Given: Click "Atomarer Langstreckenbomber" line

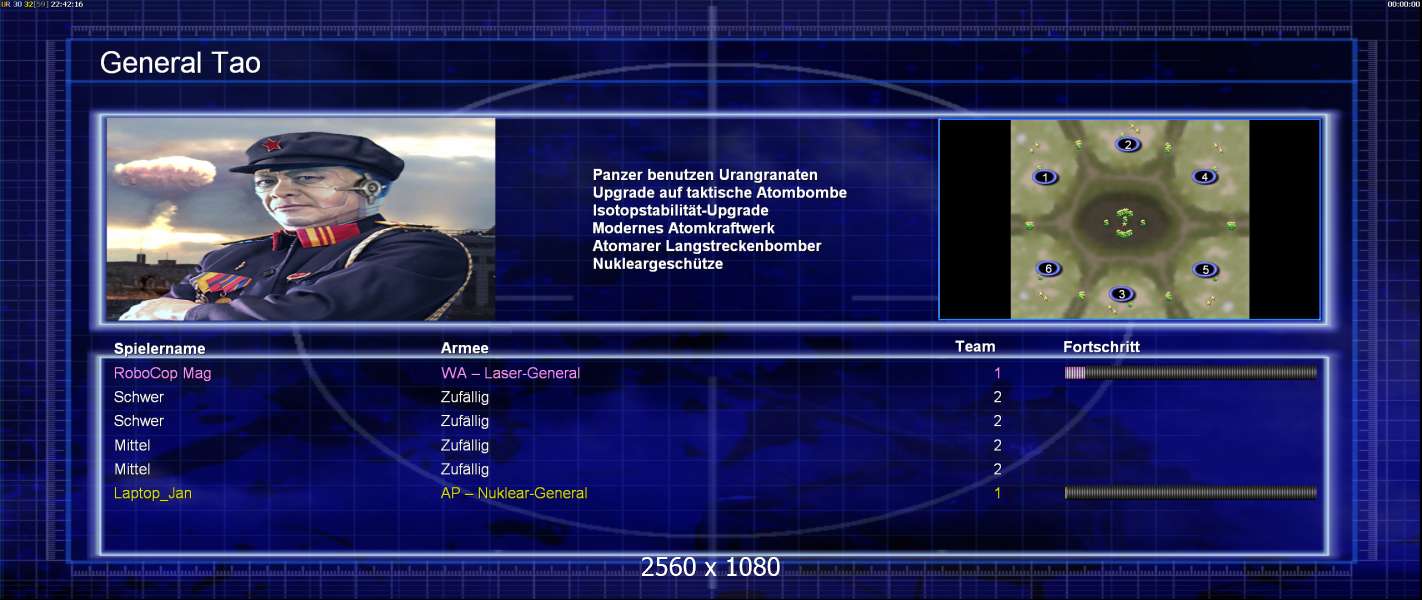Looking at the screenshot, I should [707, 246].
